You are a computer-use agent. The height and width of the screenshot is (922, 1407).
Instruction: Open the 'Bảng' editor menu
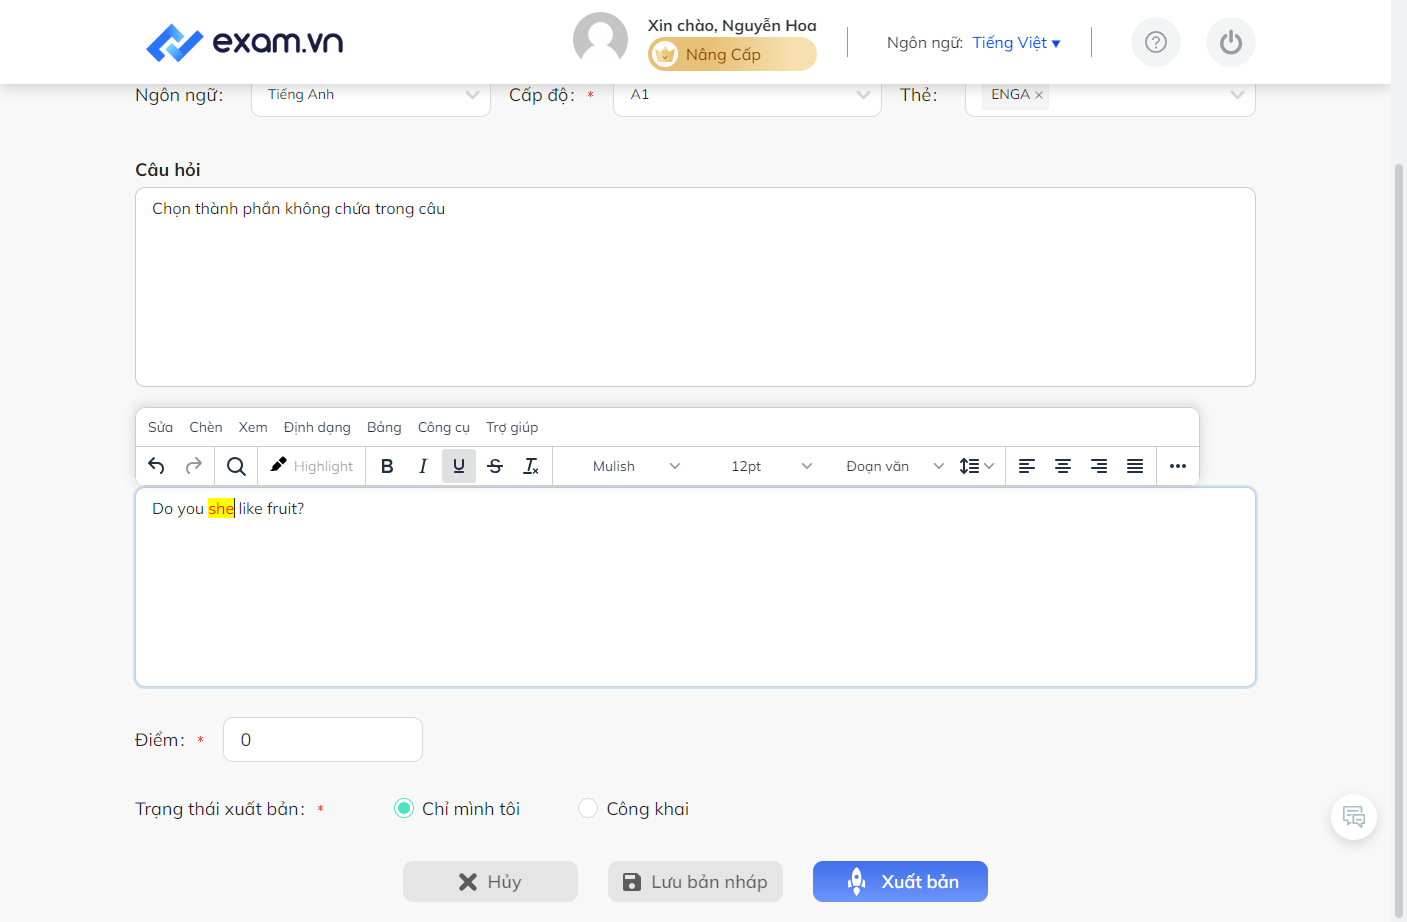[384, 427]
